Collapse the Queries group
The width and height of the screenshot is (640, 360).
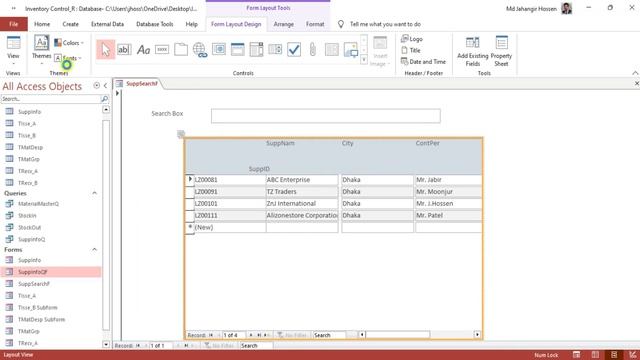(x=95, y=193)
